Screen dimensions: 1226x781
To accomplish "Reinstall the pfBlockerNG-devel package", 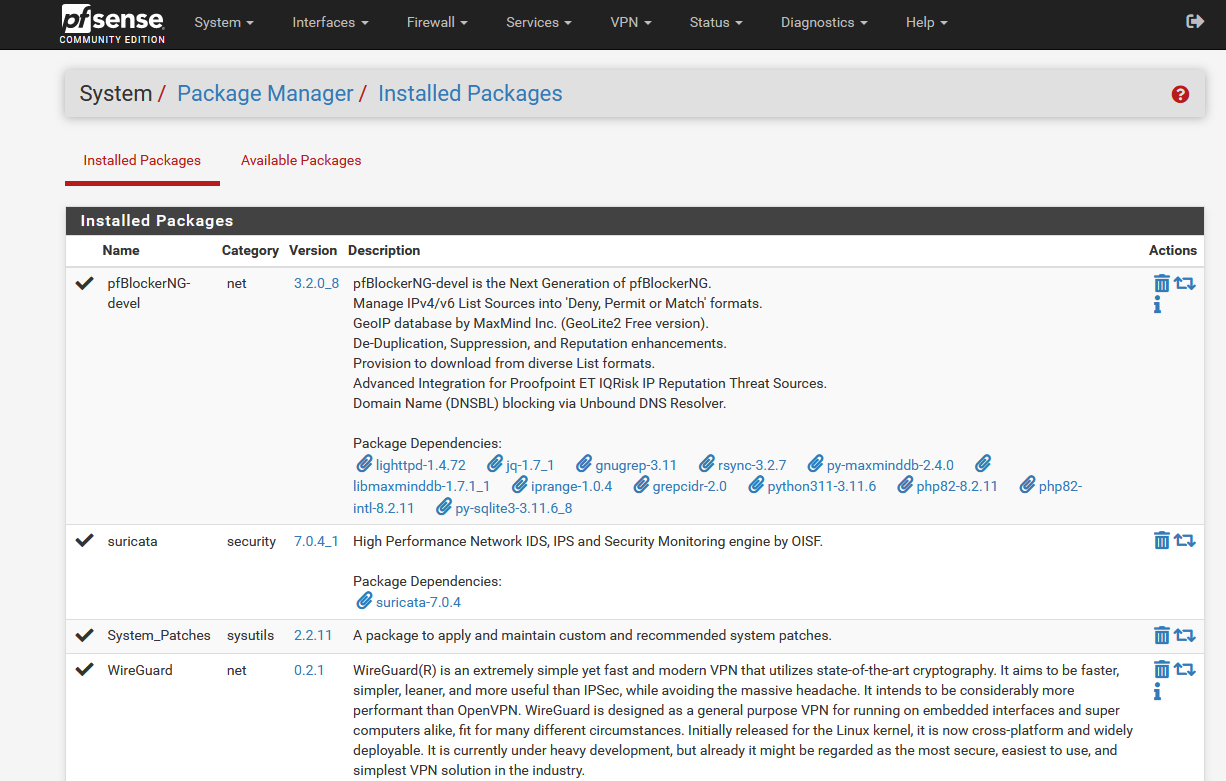I will (x=1185, y=283).
